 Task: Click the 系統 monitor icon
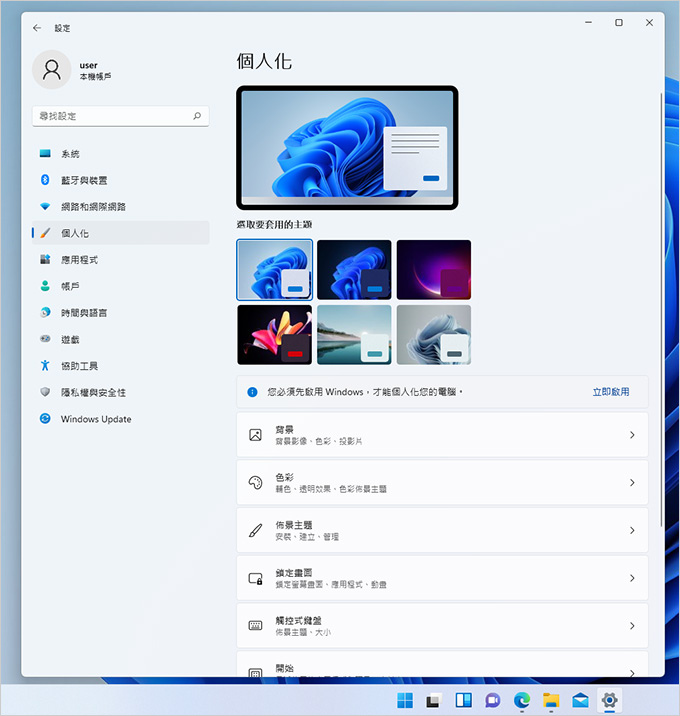click(x=45, y=153)
